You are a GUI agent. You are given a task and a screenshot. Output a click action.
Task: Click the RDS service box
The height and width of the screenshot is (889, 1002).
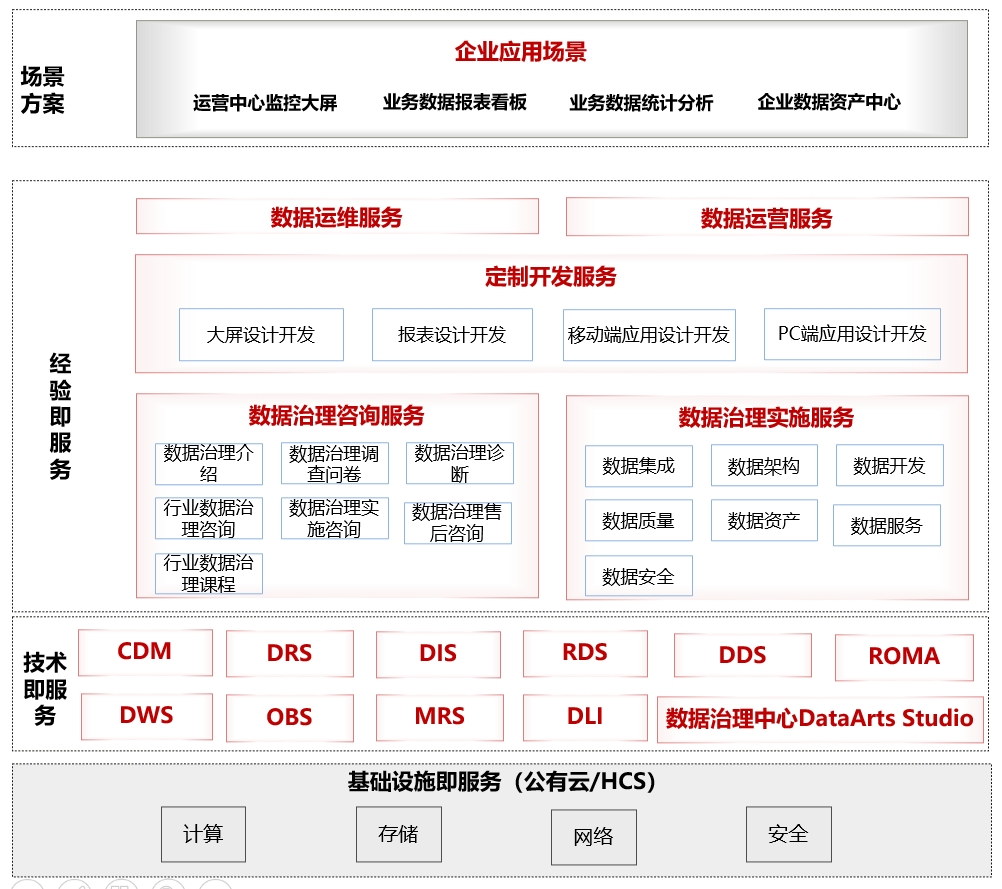[x=585, y=653]
